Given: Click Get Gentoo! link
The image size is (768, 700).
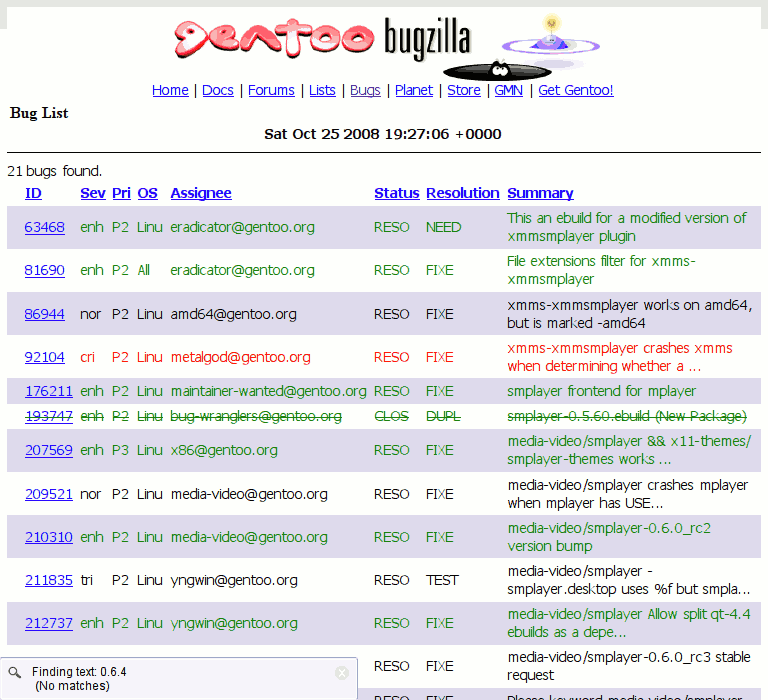Looking at the screenshot, I should click(x=576, y=90).
